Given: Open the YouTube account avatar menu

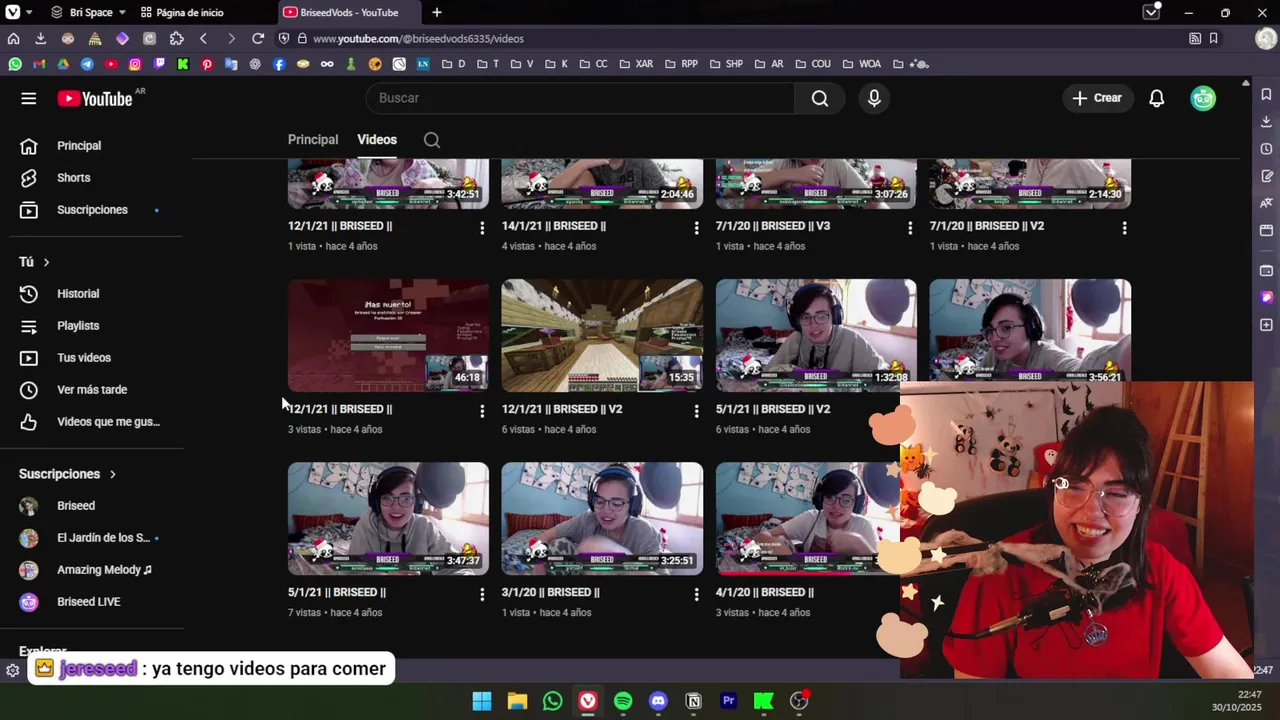Looking at the screenshot, I should tap(1203, 98).
